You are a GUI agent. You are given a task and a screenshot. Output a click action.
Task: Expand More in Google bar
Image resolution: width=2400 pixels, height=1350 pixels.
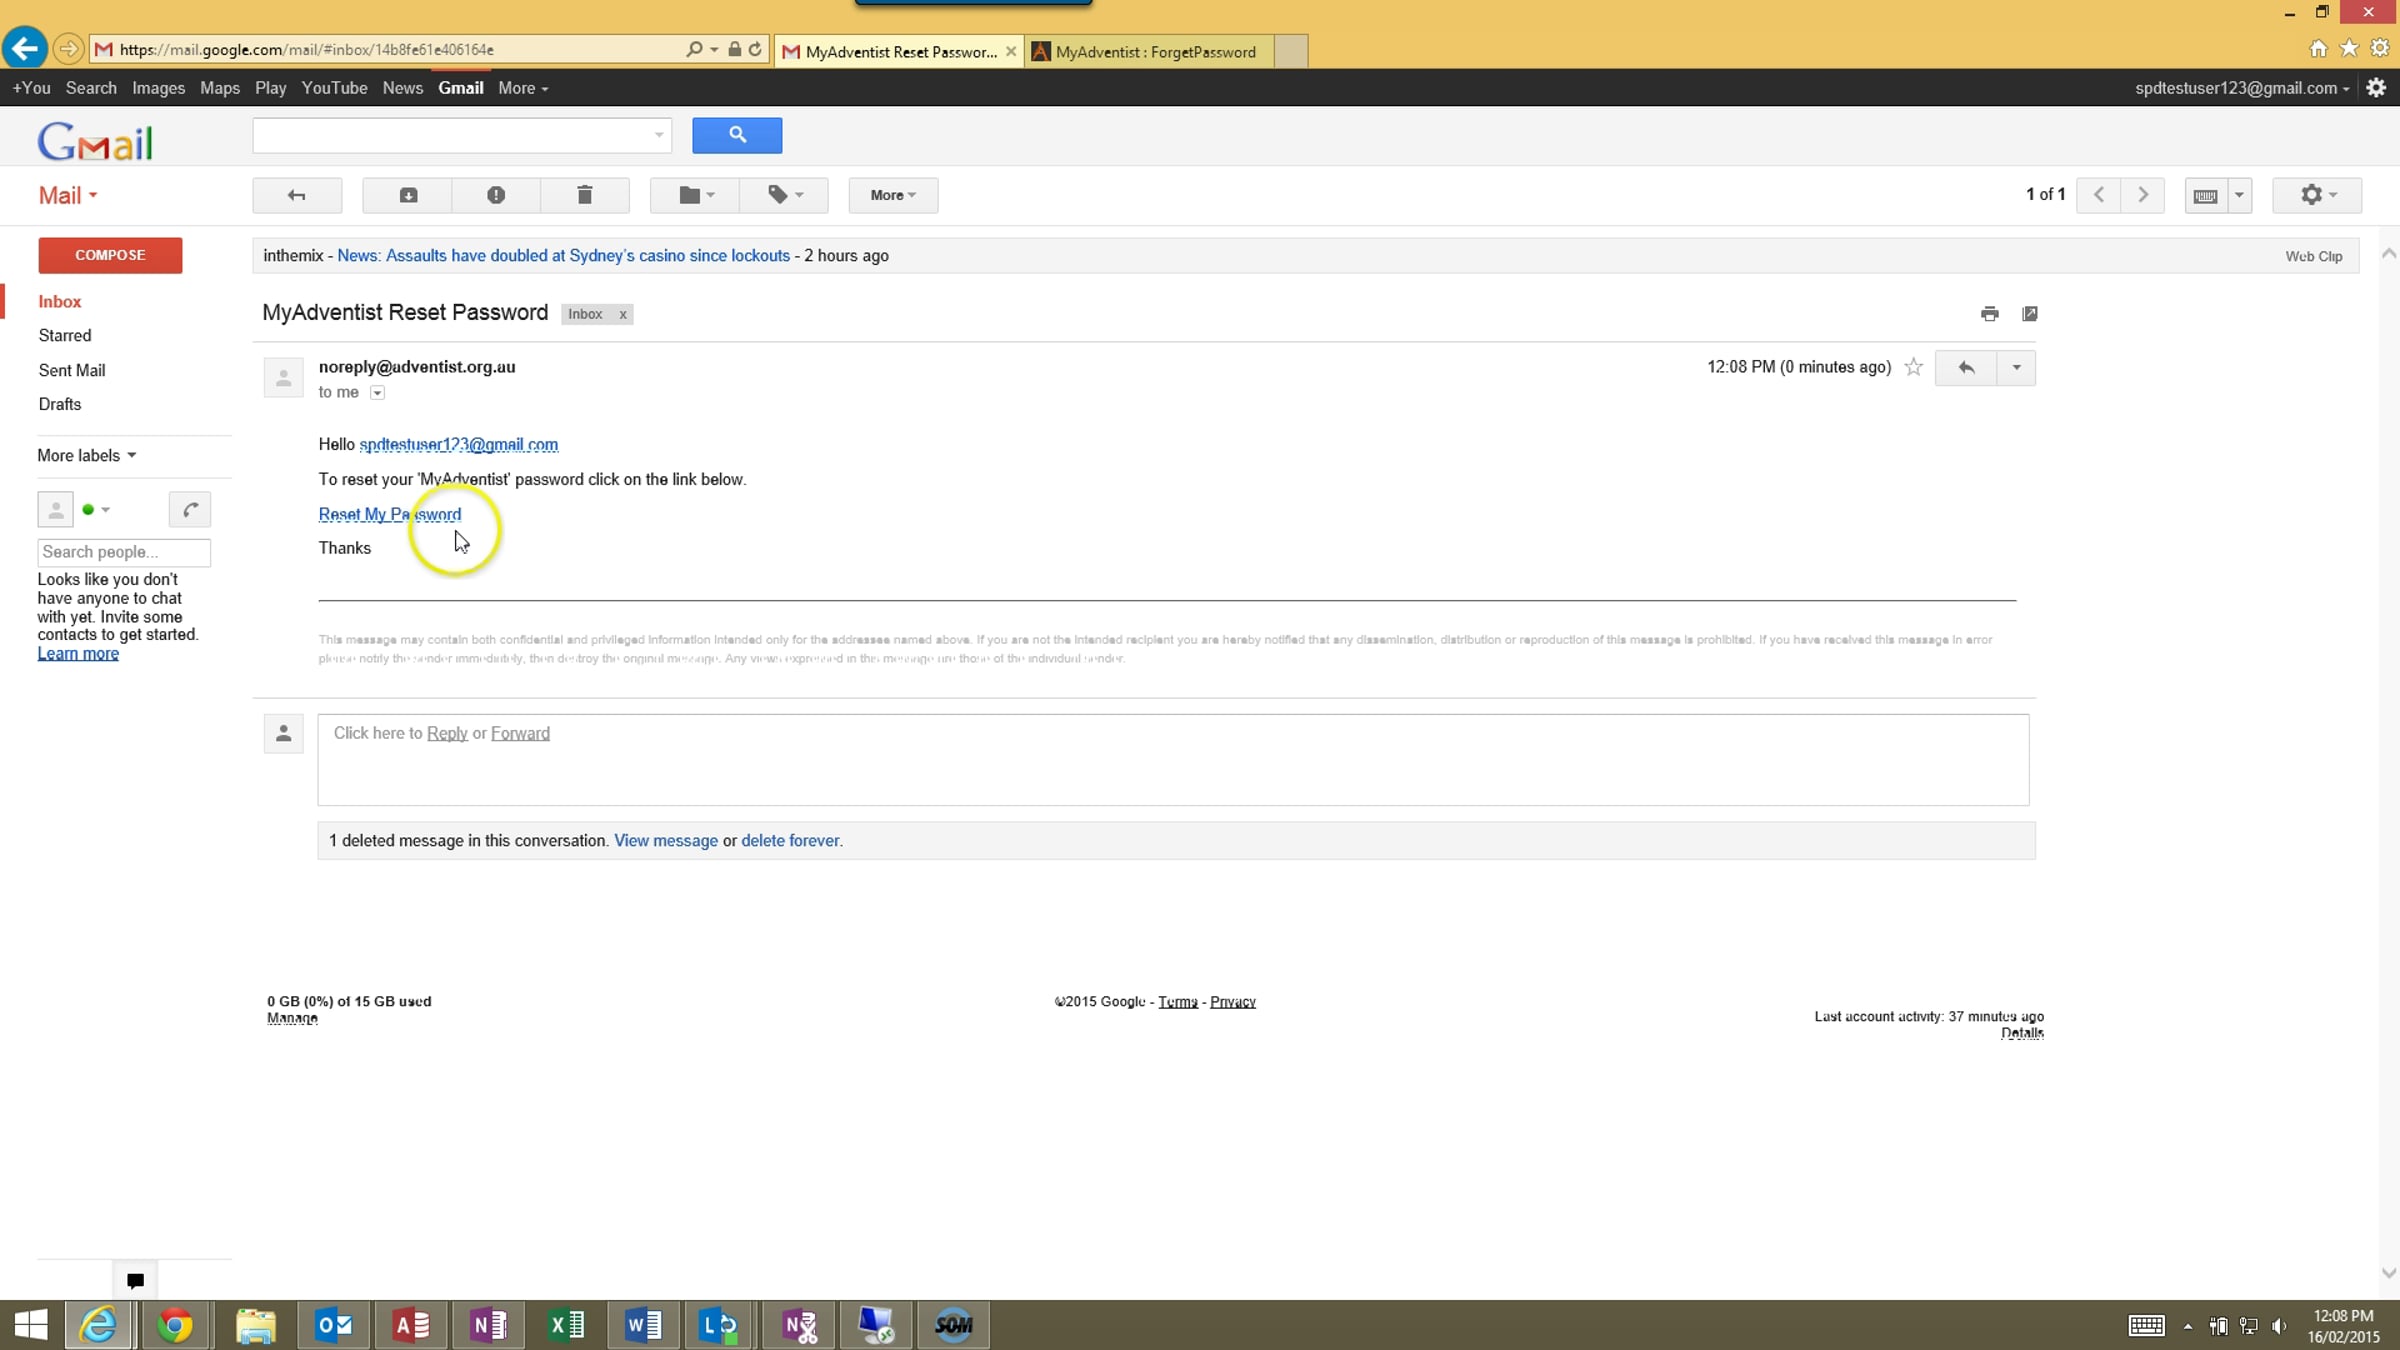coord(523,88)
